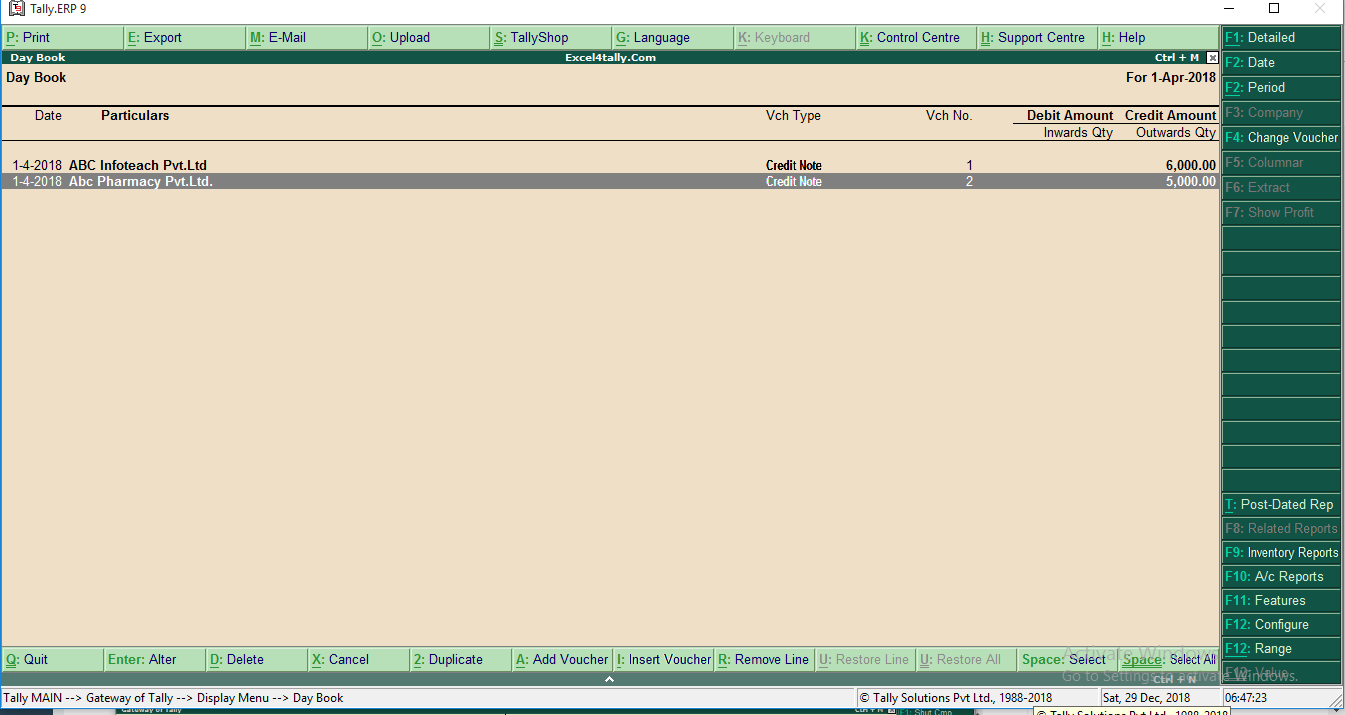Image resolution: width=1345 pixels, height=715 pixels.
Task: Click X: Cancel button
Action: tap(359, 660)
